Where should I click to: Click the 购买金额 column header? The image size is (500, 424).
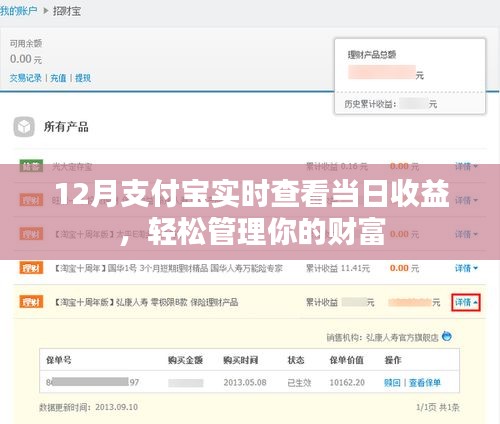[185, 360]
